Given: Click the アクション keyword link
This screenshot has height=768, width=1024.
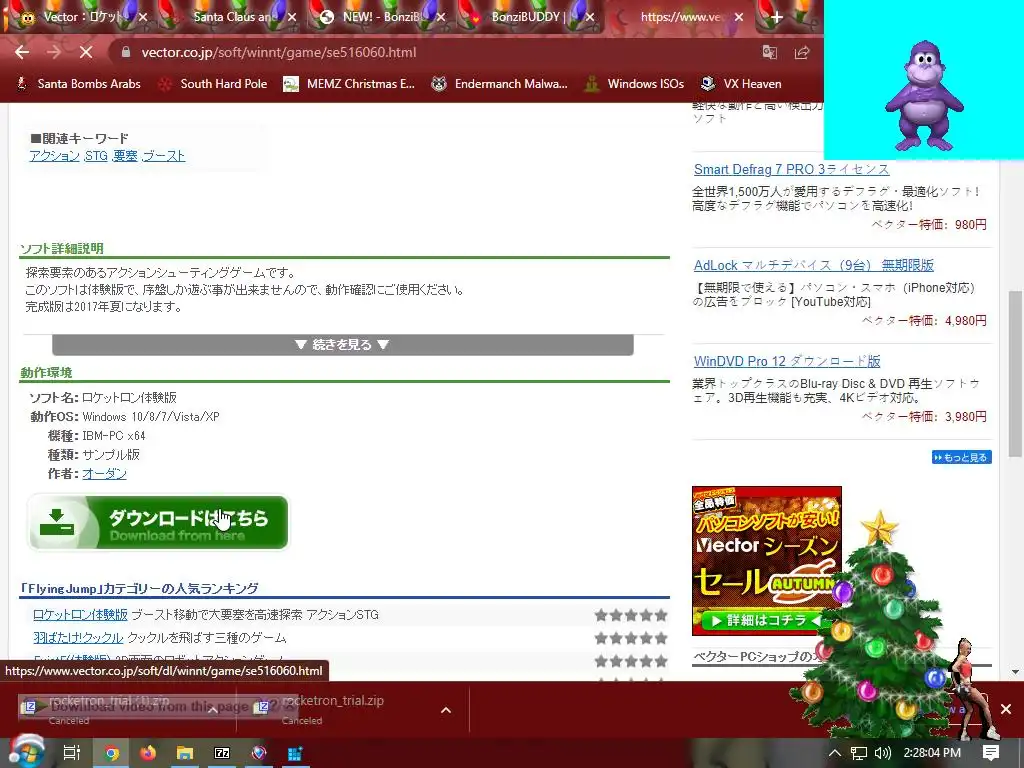Looking at the screenshot, I should click(x=54, y=156).
